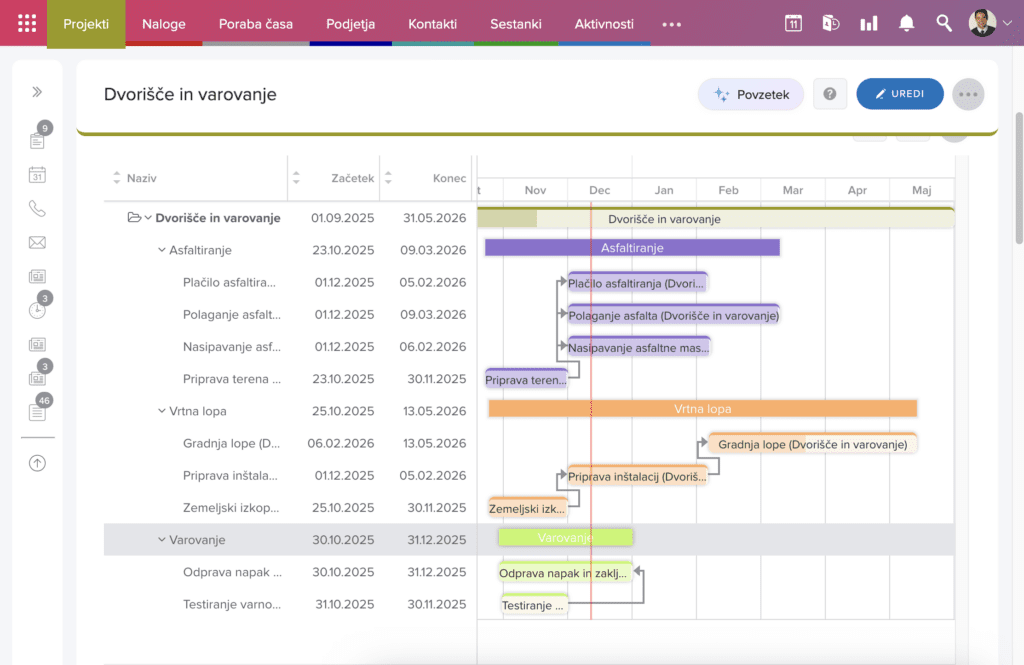The width and height of the screenshot is (1024, 665).
Task: Expand the left sidebar with double chevron
Action: [37, 92]
